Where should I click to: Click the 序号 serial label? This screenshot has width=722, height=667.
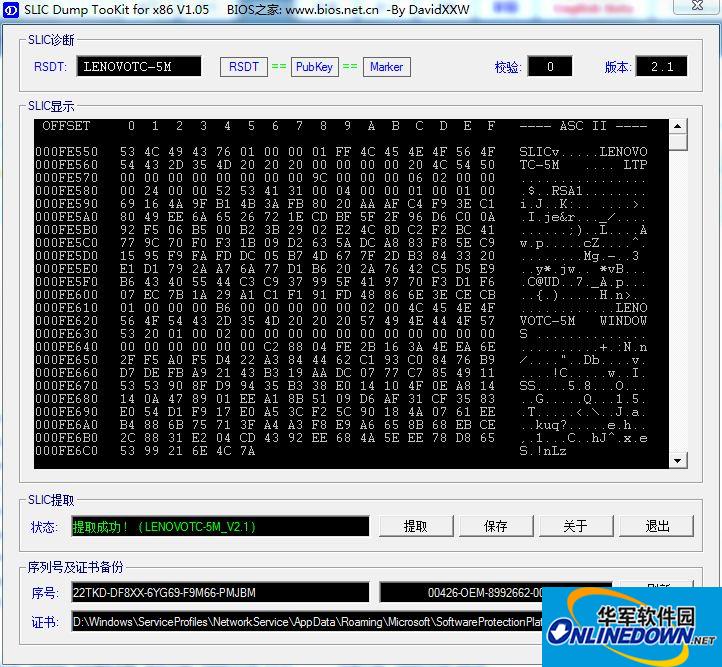pyautogui.click(x=45, y=593)
